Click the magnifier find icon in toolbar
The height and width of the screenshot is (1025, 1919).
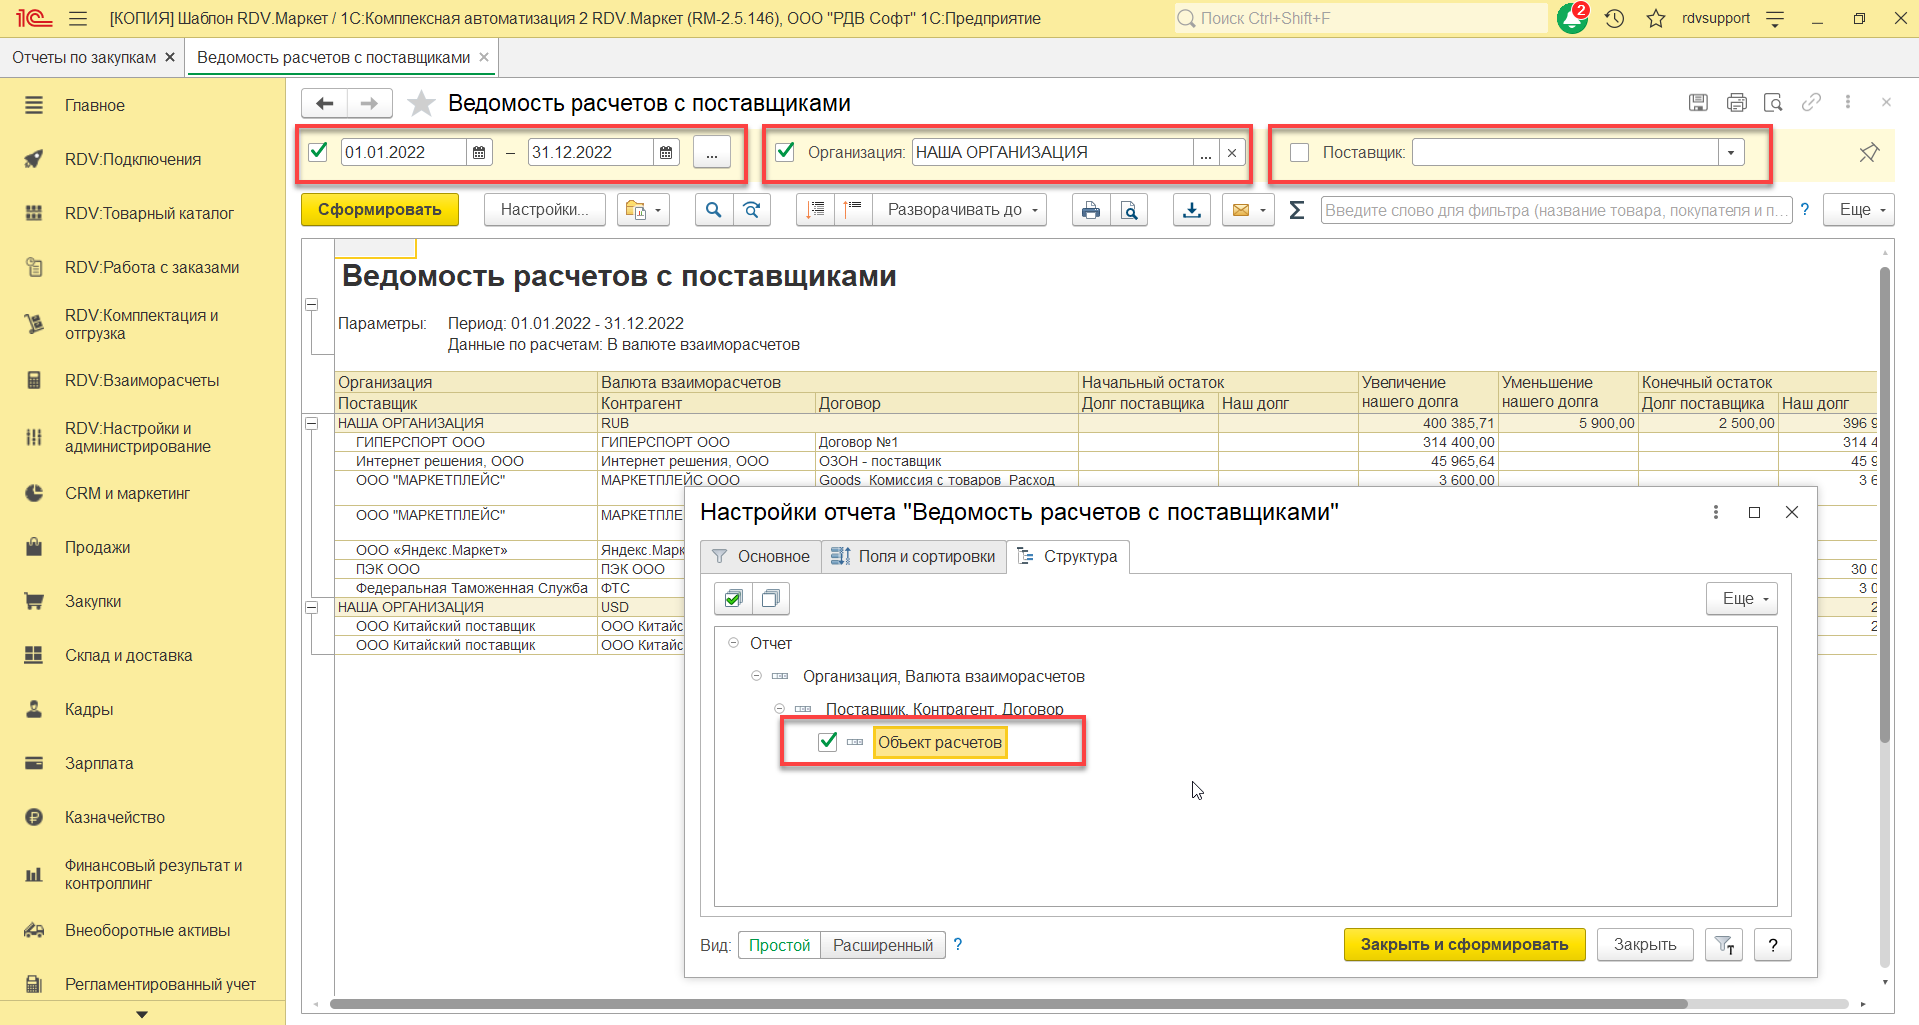[713, 210]
